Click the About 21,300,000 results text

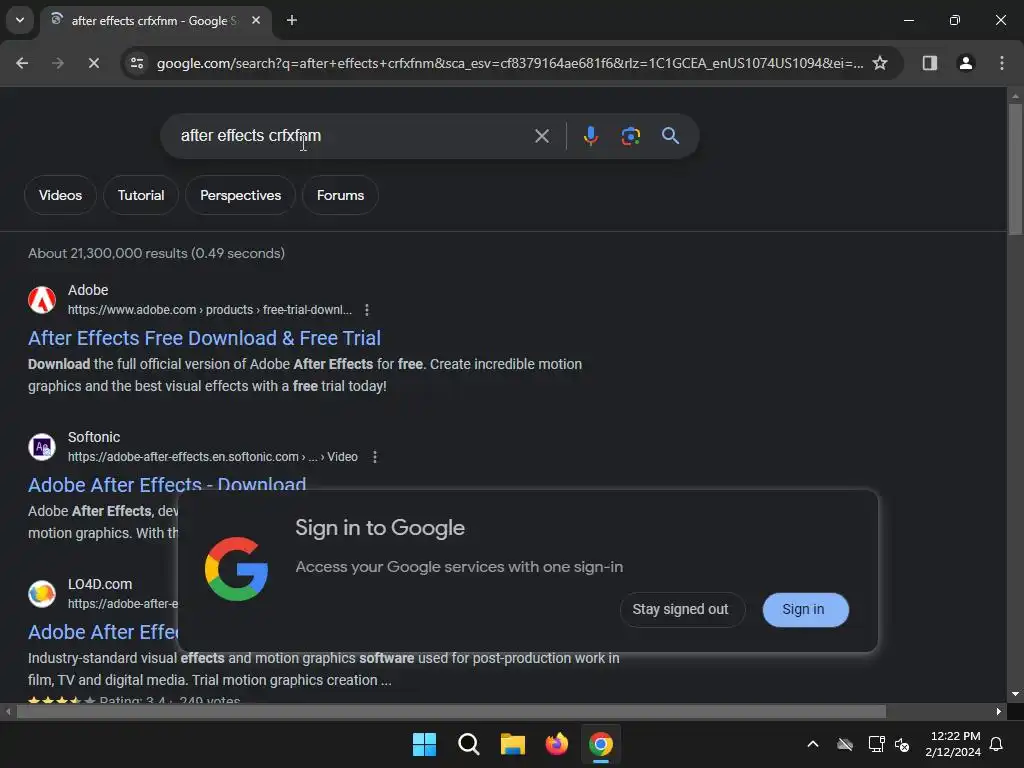tap(156, 253)
